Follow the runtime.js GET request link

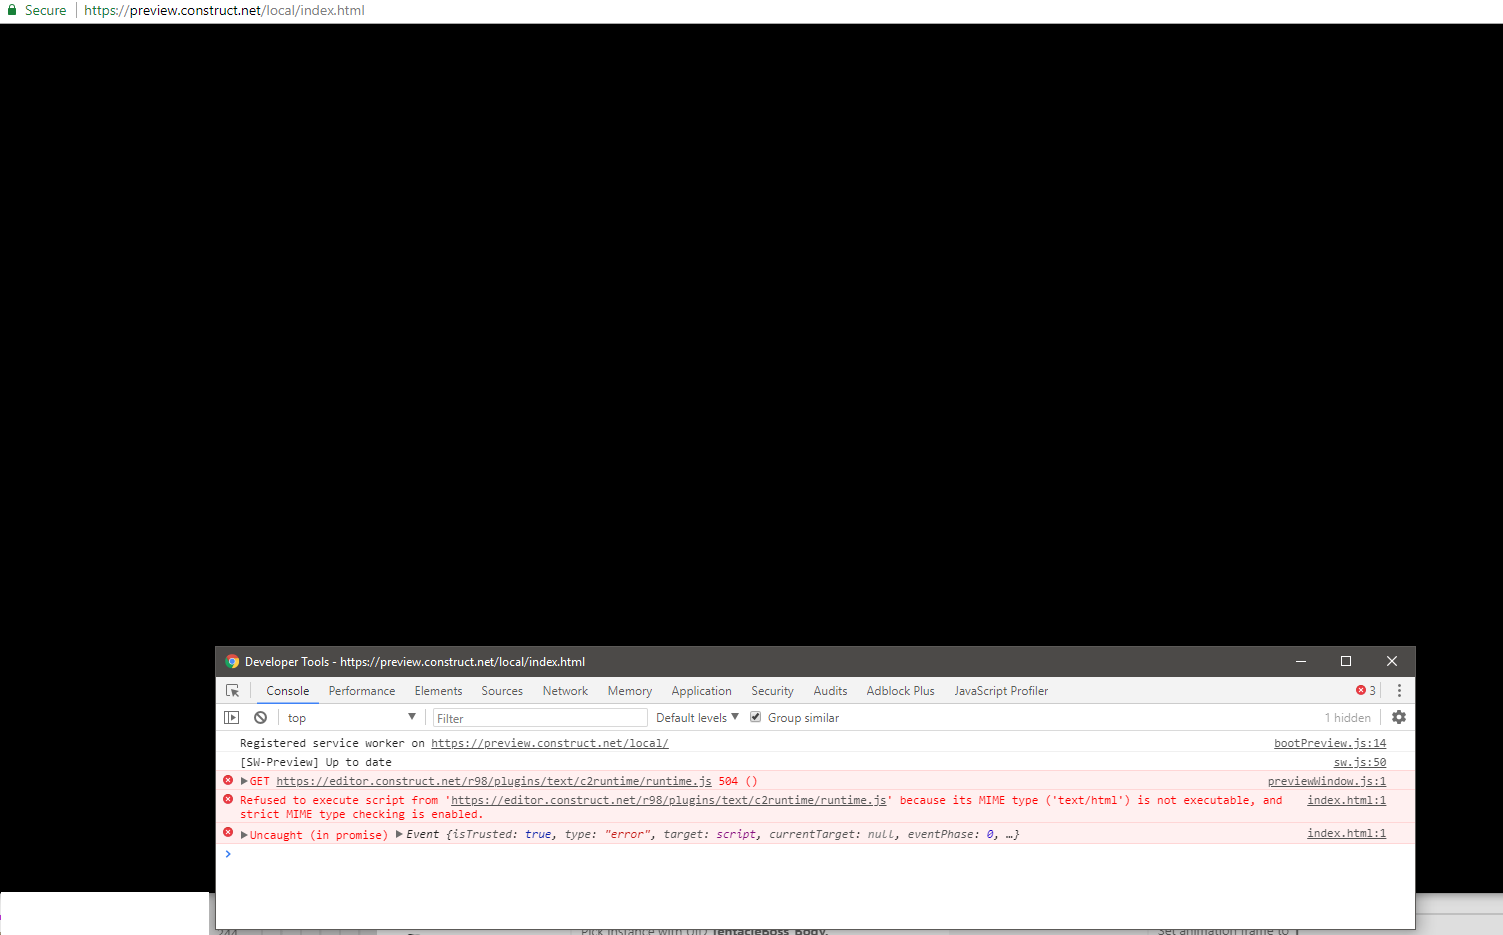pyautogui.click(x=490, y=780)
